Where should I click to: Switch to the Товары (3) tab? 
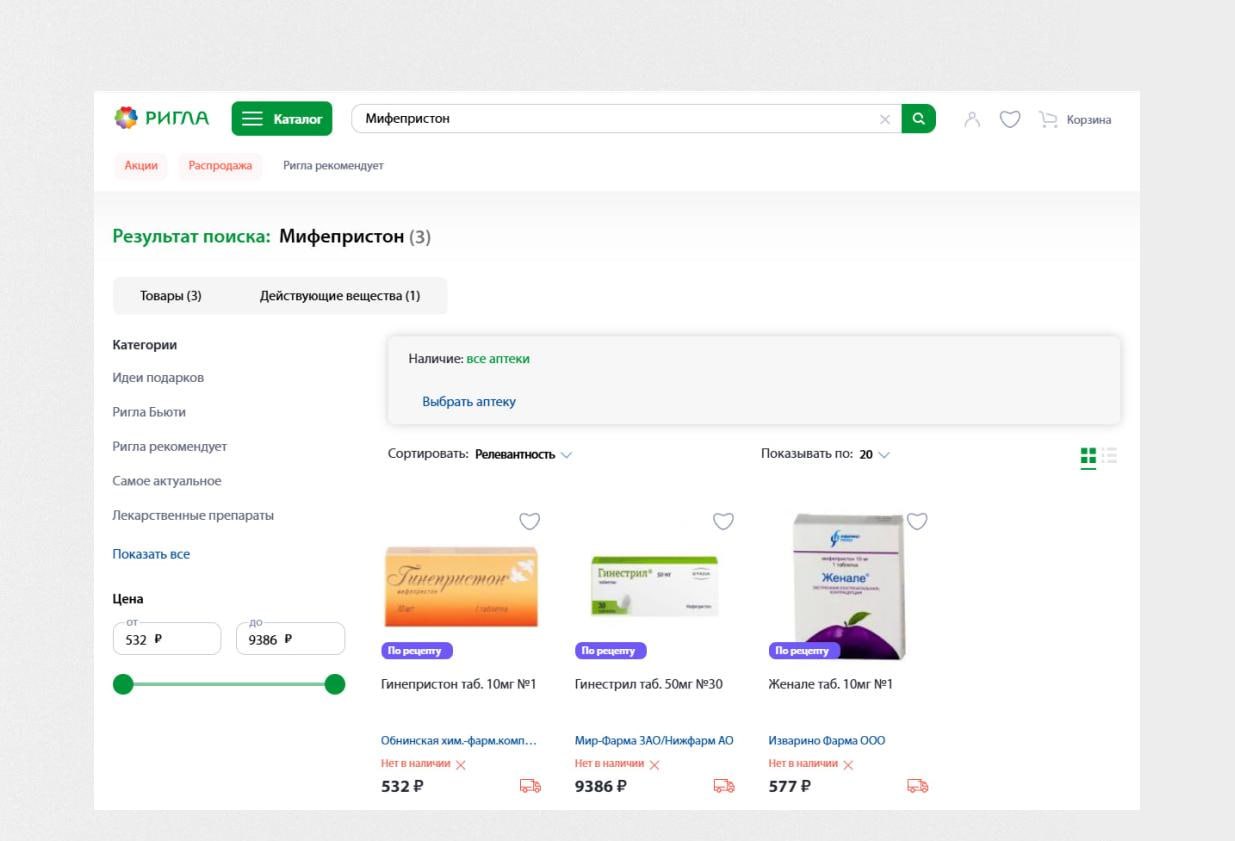[x=171, y=296]
